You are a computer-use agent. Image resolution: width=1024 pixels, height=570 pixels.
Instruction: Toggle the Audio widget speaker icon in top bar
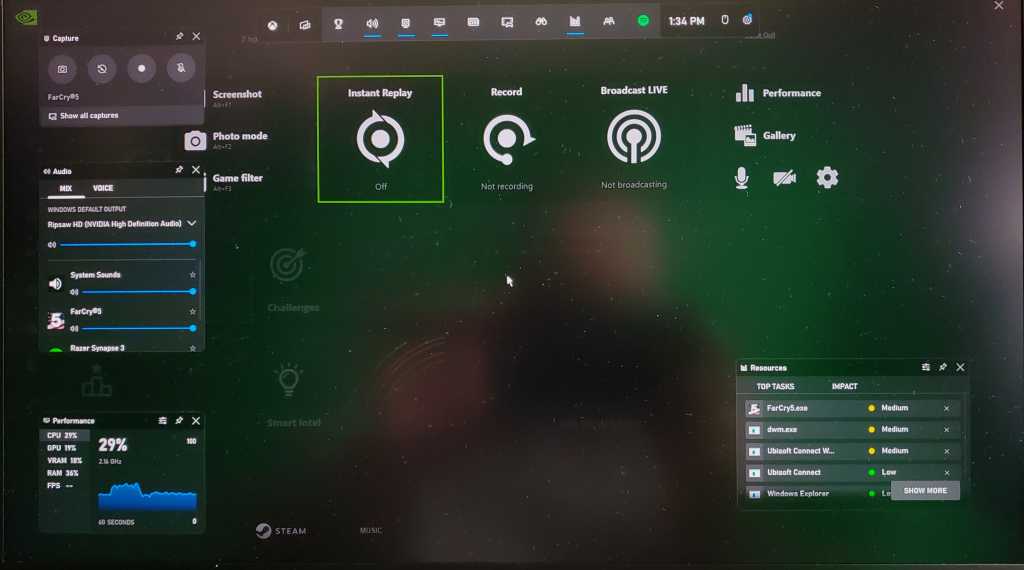pos(372,24)
